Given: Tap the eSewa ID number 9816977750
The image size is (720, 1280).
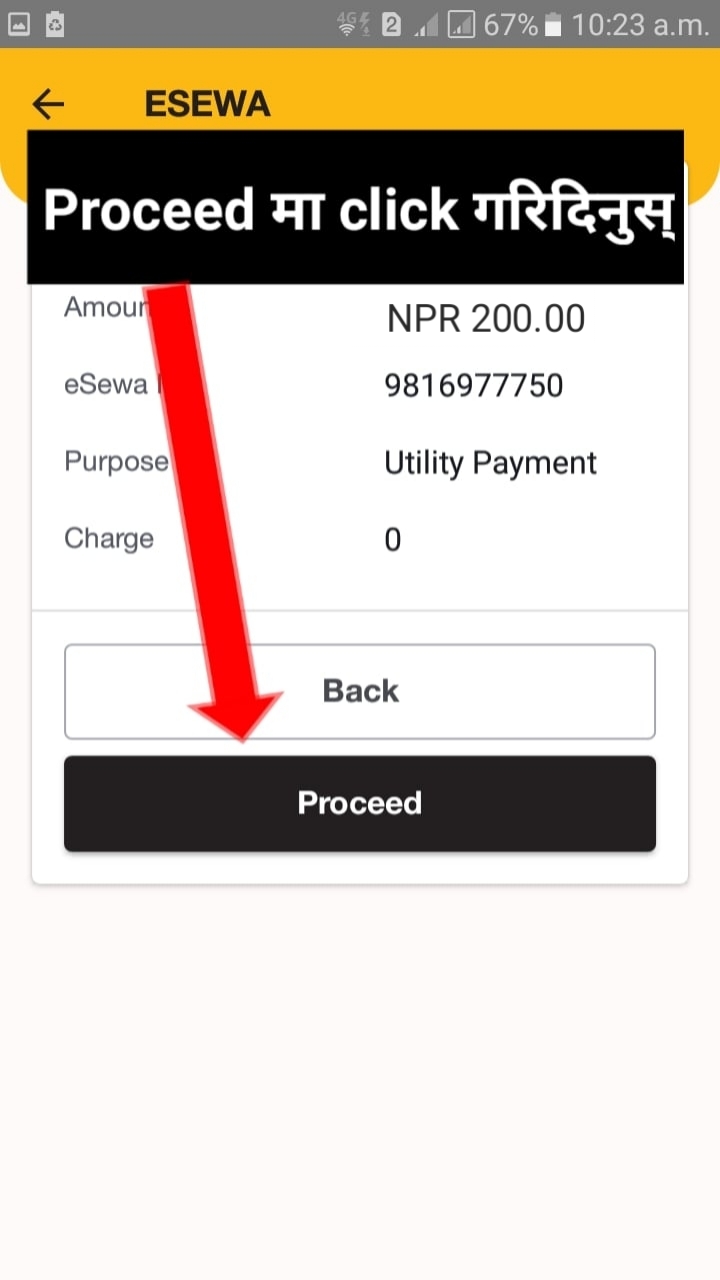Looking at the screenshot, I should (x=473, y=386).
